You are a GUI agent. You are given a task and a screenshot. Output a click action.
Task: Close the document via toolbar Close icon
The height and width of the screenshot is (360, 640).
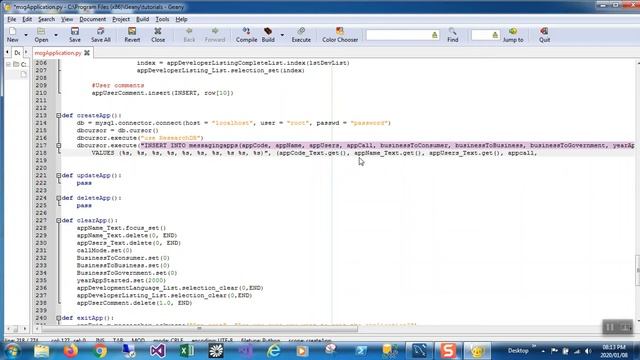pos(158,35)
